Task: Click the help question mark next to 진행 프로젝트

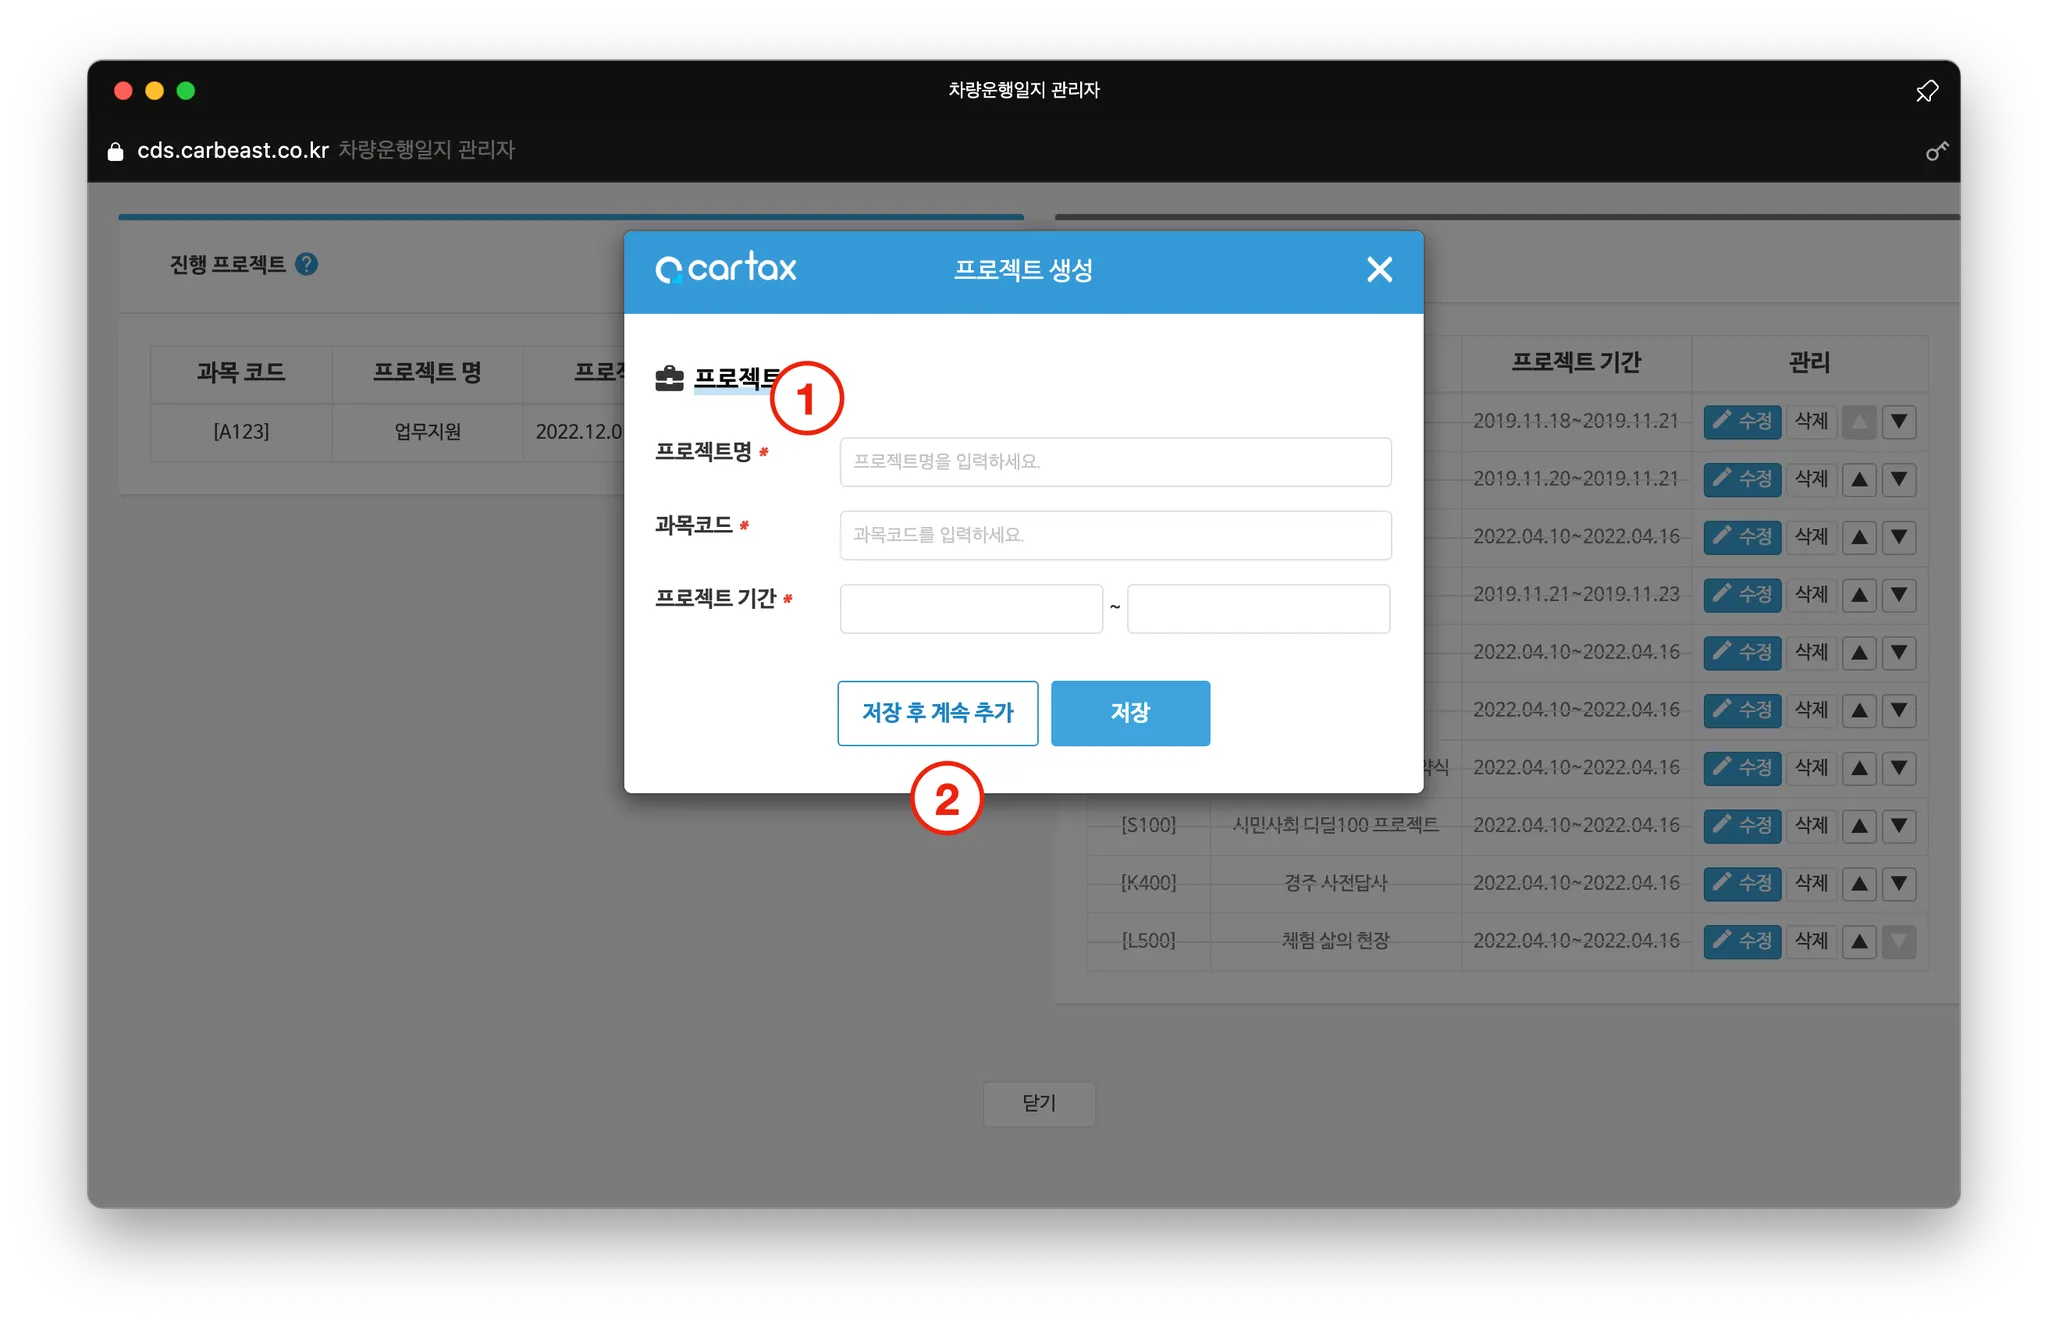Action: pos(307,264)
